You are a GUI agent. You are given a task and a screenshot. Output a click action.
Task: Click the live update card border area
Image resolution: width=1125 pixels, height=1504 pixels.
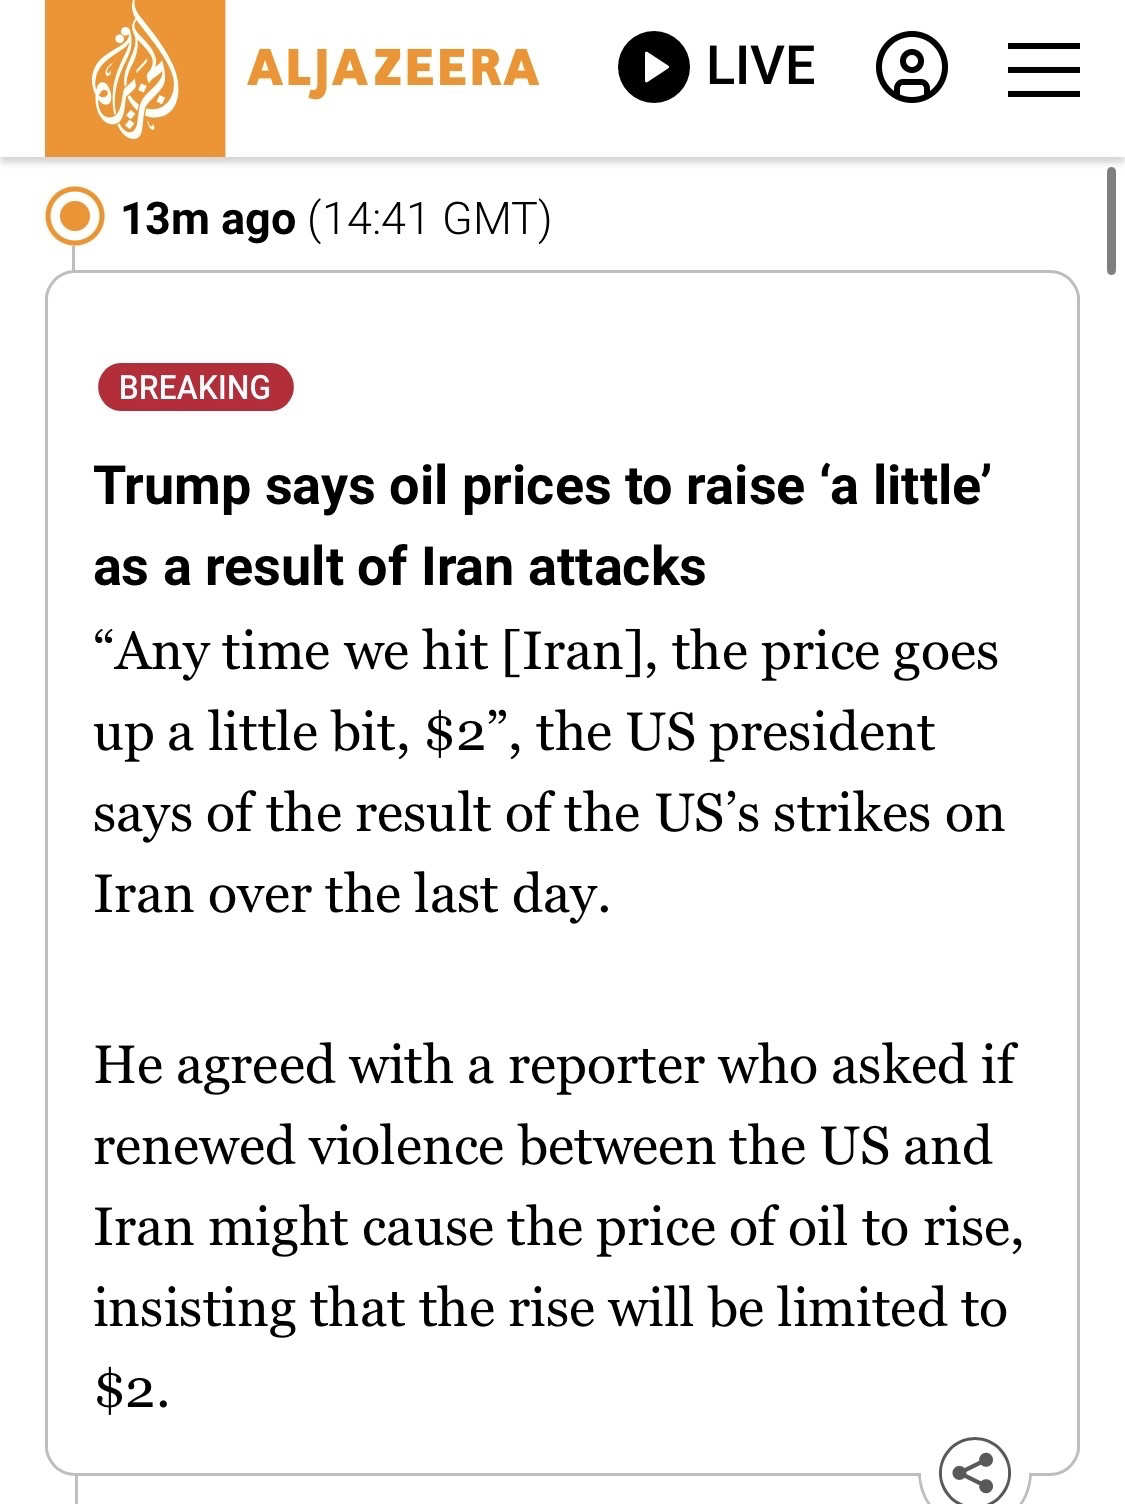[x=562, y=873]
